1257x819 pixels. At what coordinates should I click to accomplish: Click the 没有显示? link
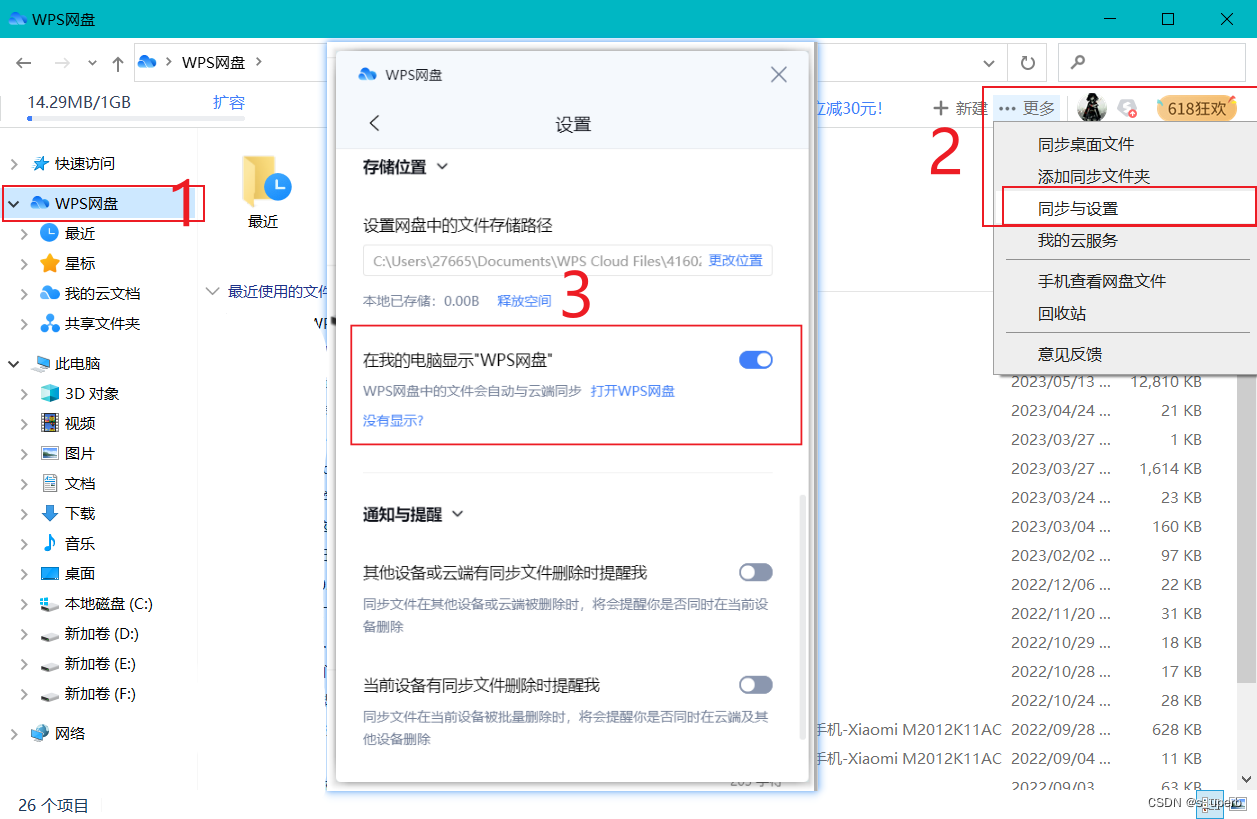pyautogui.click(x=393, y=421)
